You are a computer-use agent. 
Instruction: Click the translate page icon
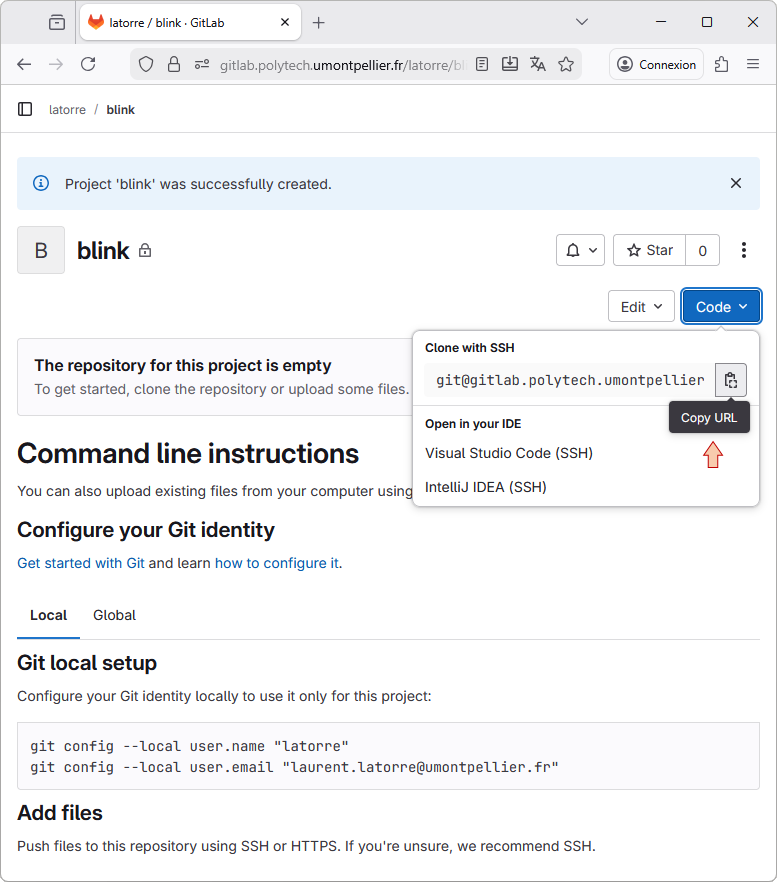click(538, 64)
